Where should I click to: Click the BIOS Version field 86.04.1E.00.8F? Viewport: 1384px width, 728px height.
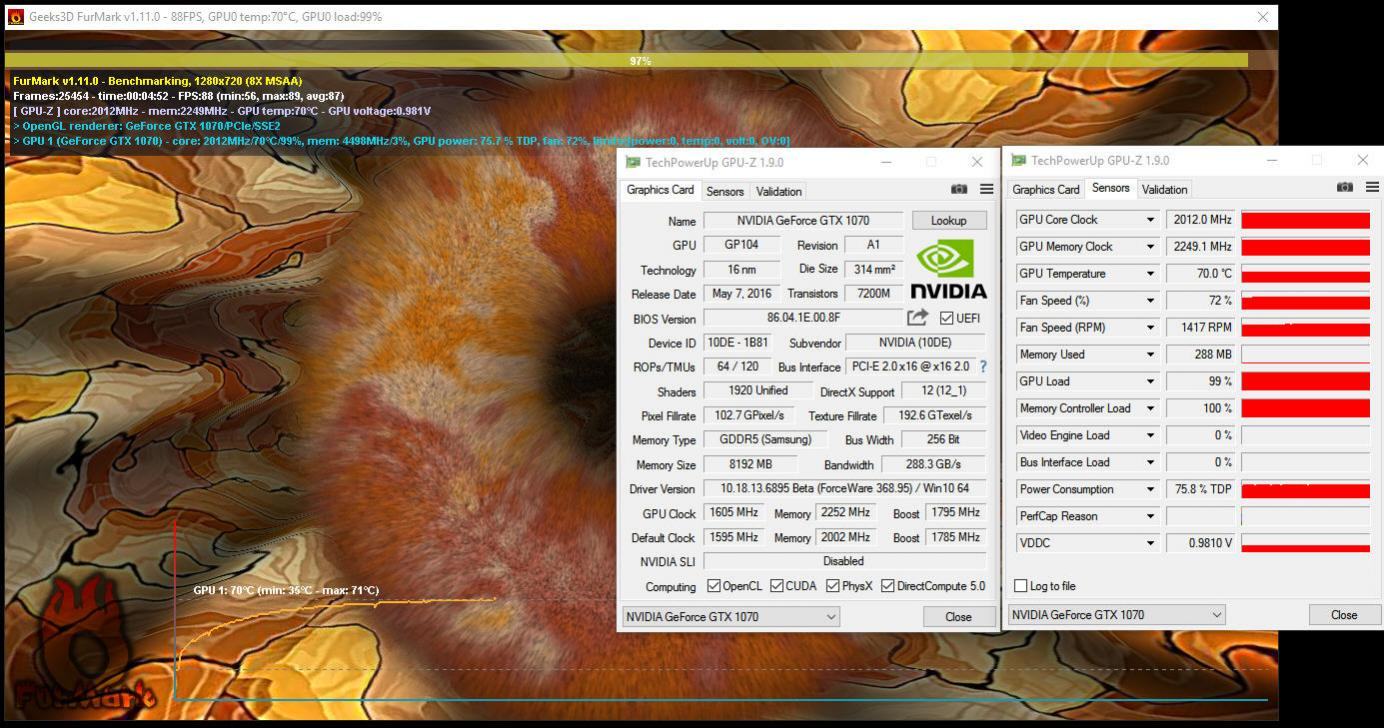pyautogui.click(x=803, y=318)
